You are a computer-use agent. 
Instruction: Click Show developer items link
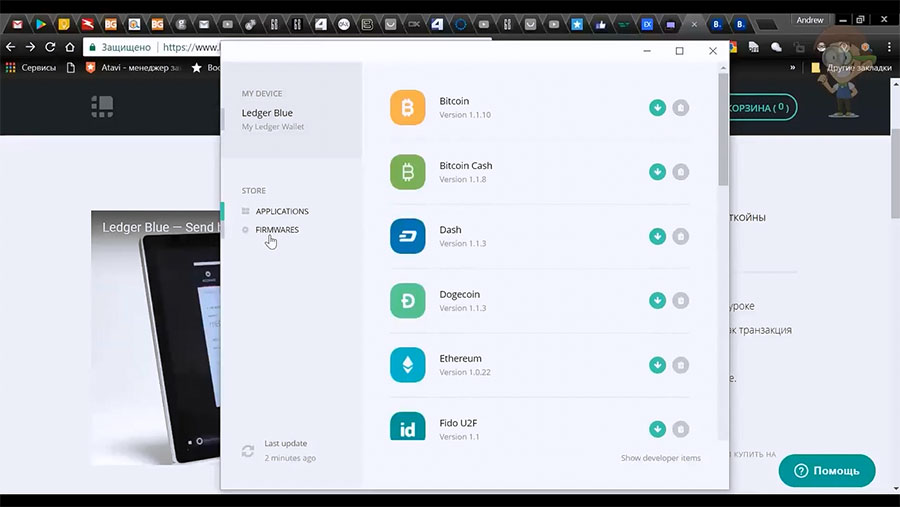(661, 458)
